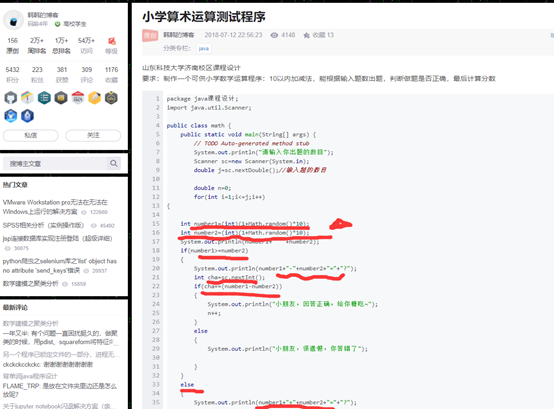Click the FLAME_TRP comment entry
This screenshot has height=409, width=554.
60,390
